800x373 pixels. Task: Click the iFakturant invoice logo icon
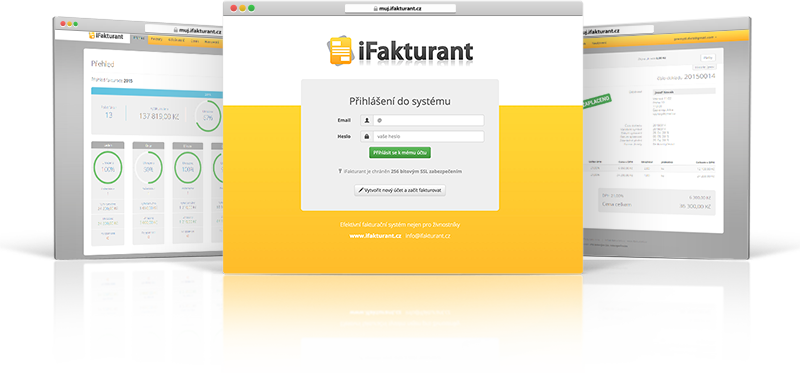[x=340, y=51]
